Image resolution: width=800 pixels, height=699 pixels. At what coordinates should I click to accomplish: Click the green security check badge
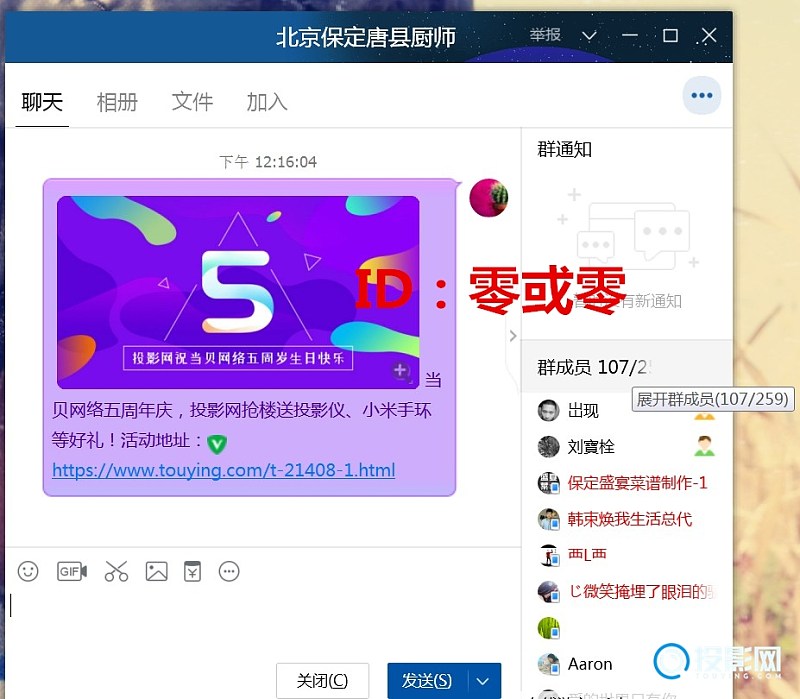(x=217, y=443)
